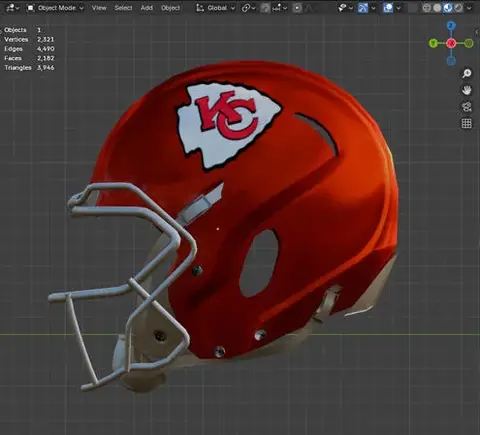Expand the sidebar with the small arrow
Image resolution: width=480 pixels, height=435 pixels.
[x=478, y=32]
